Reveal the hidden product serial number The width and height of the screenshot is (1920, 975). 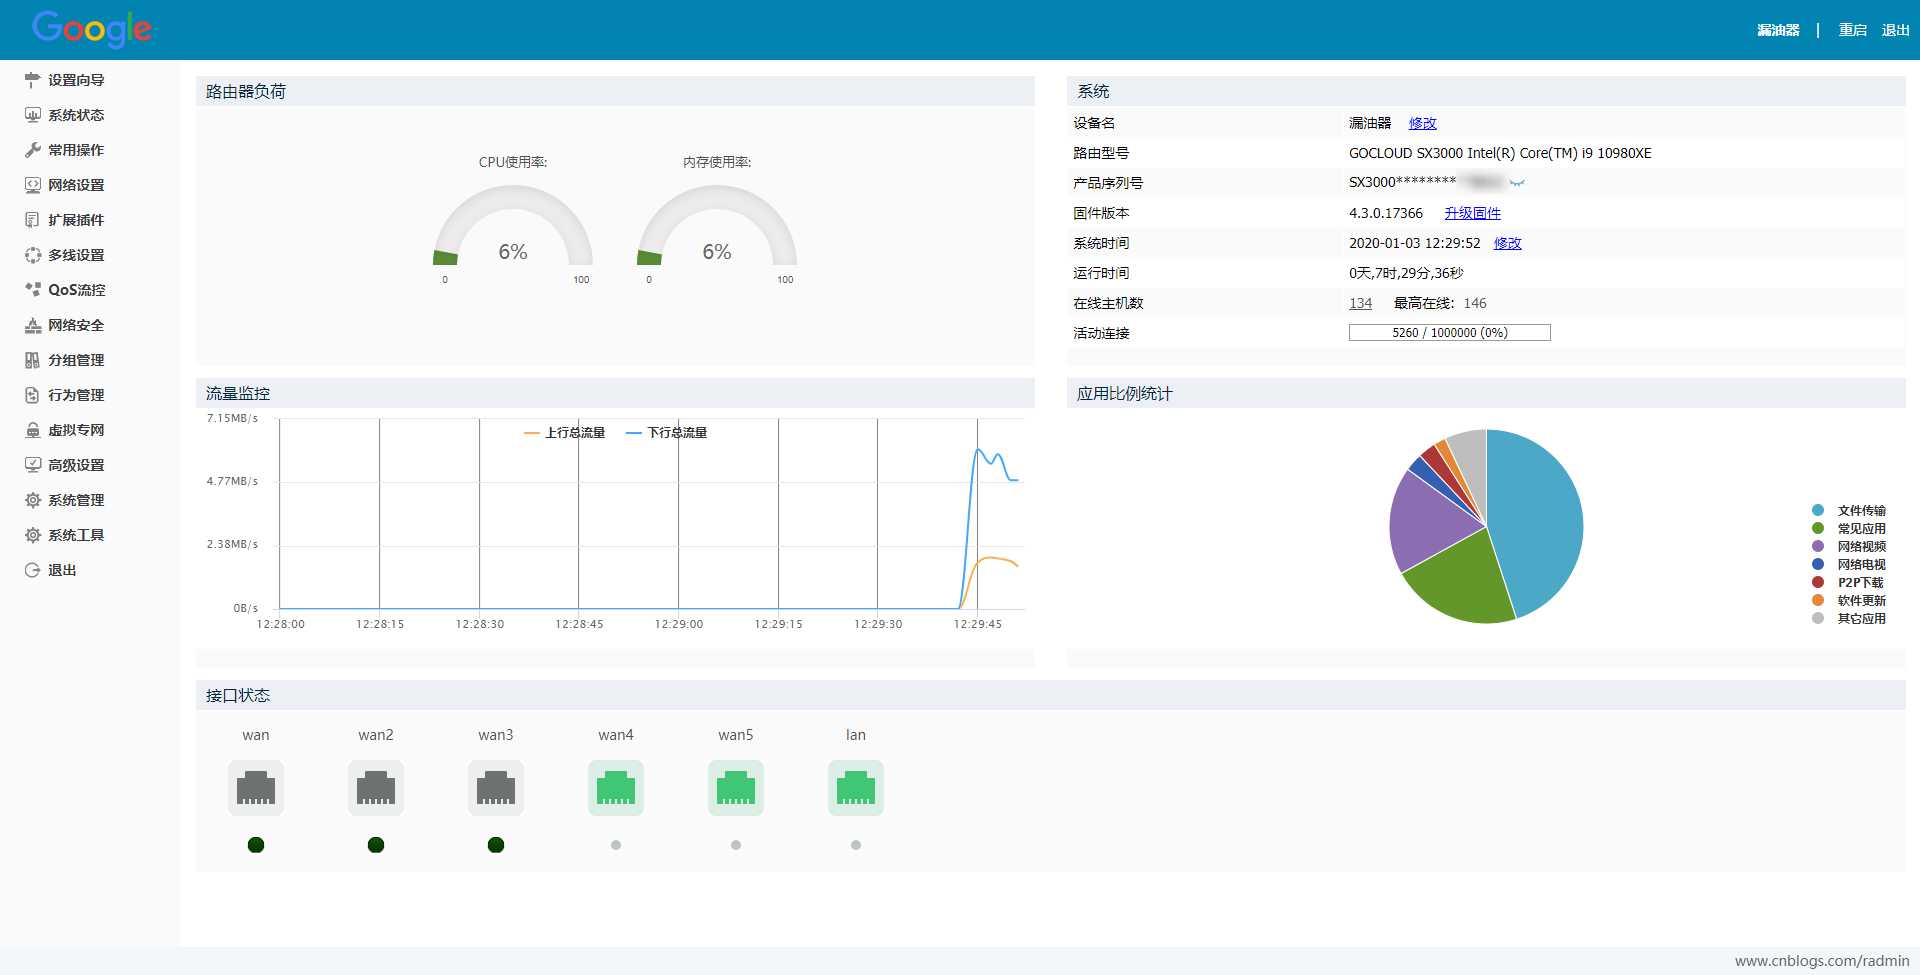tap(1517, 183)
